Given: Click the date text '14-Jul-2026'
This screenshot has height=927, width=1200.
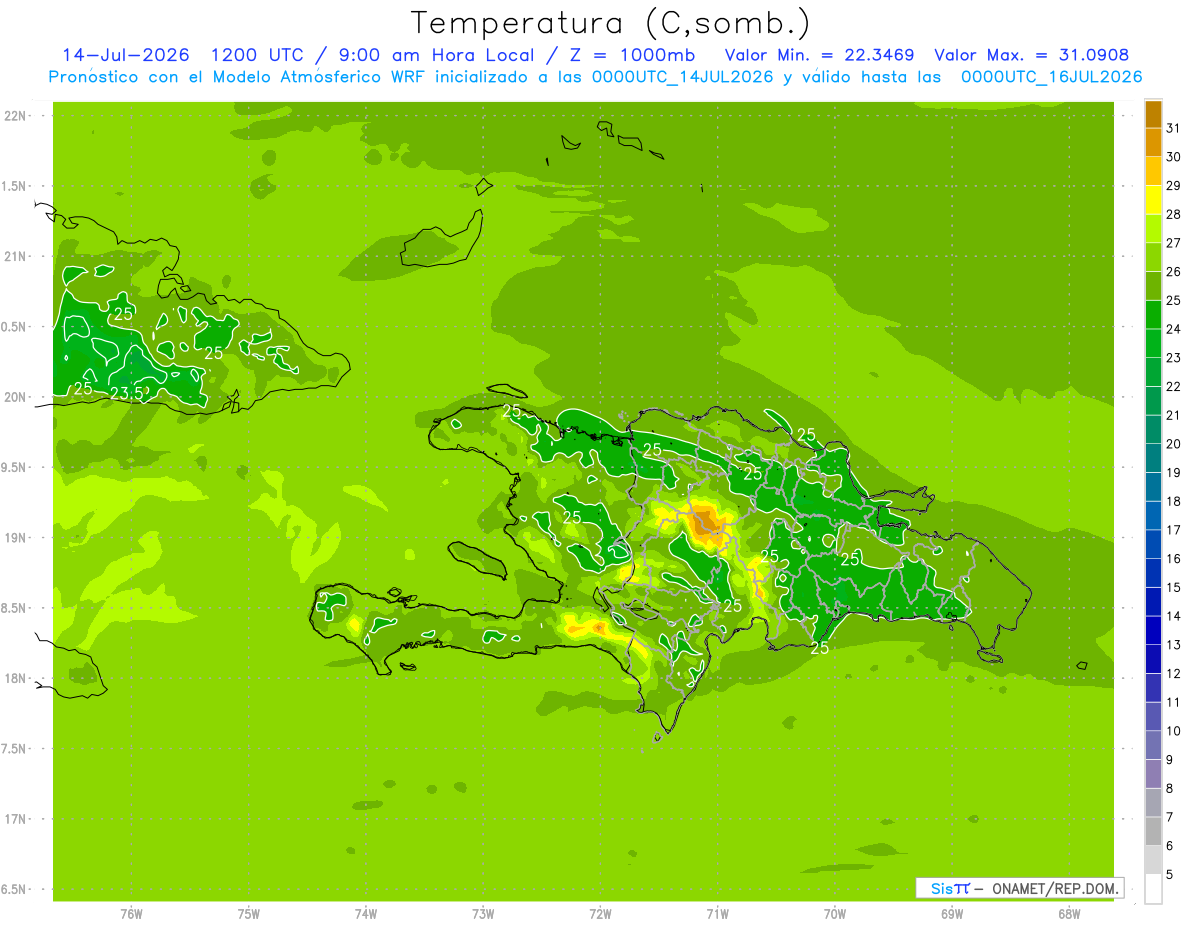Looking at the screenshot, I should click(x=126, y=55).
